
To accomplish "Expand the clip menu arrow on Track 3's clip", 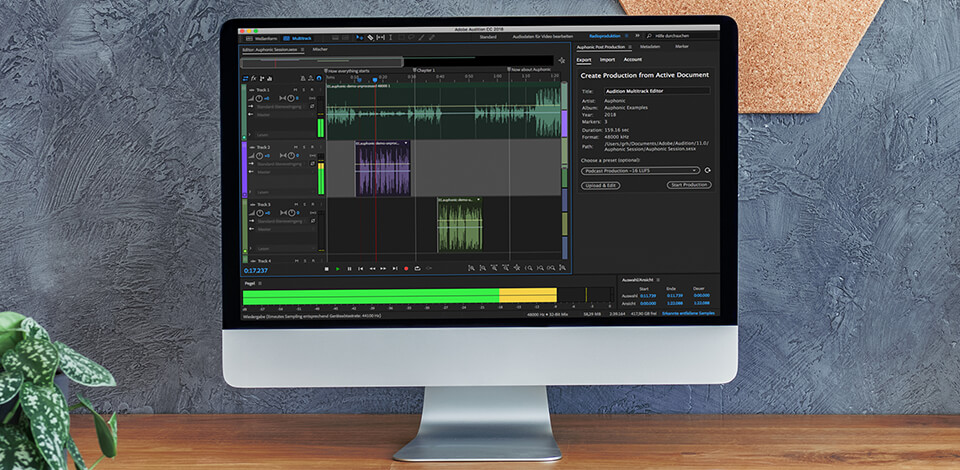I will (408, 143).
